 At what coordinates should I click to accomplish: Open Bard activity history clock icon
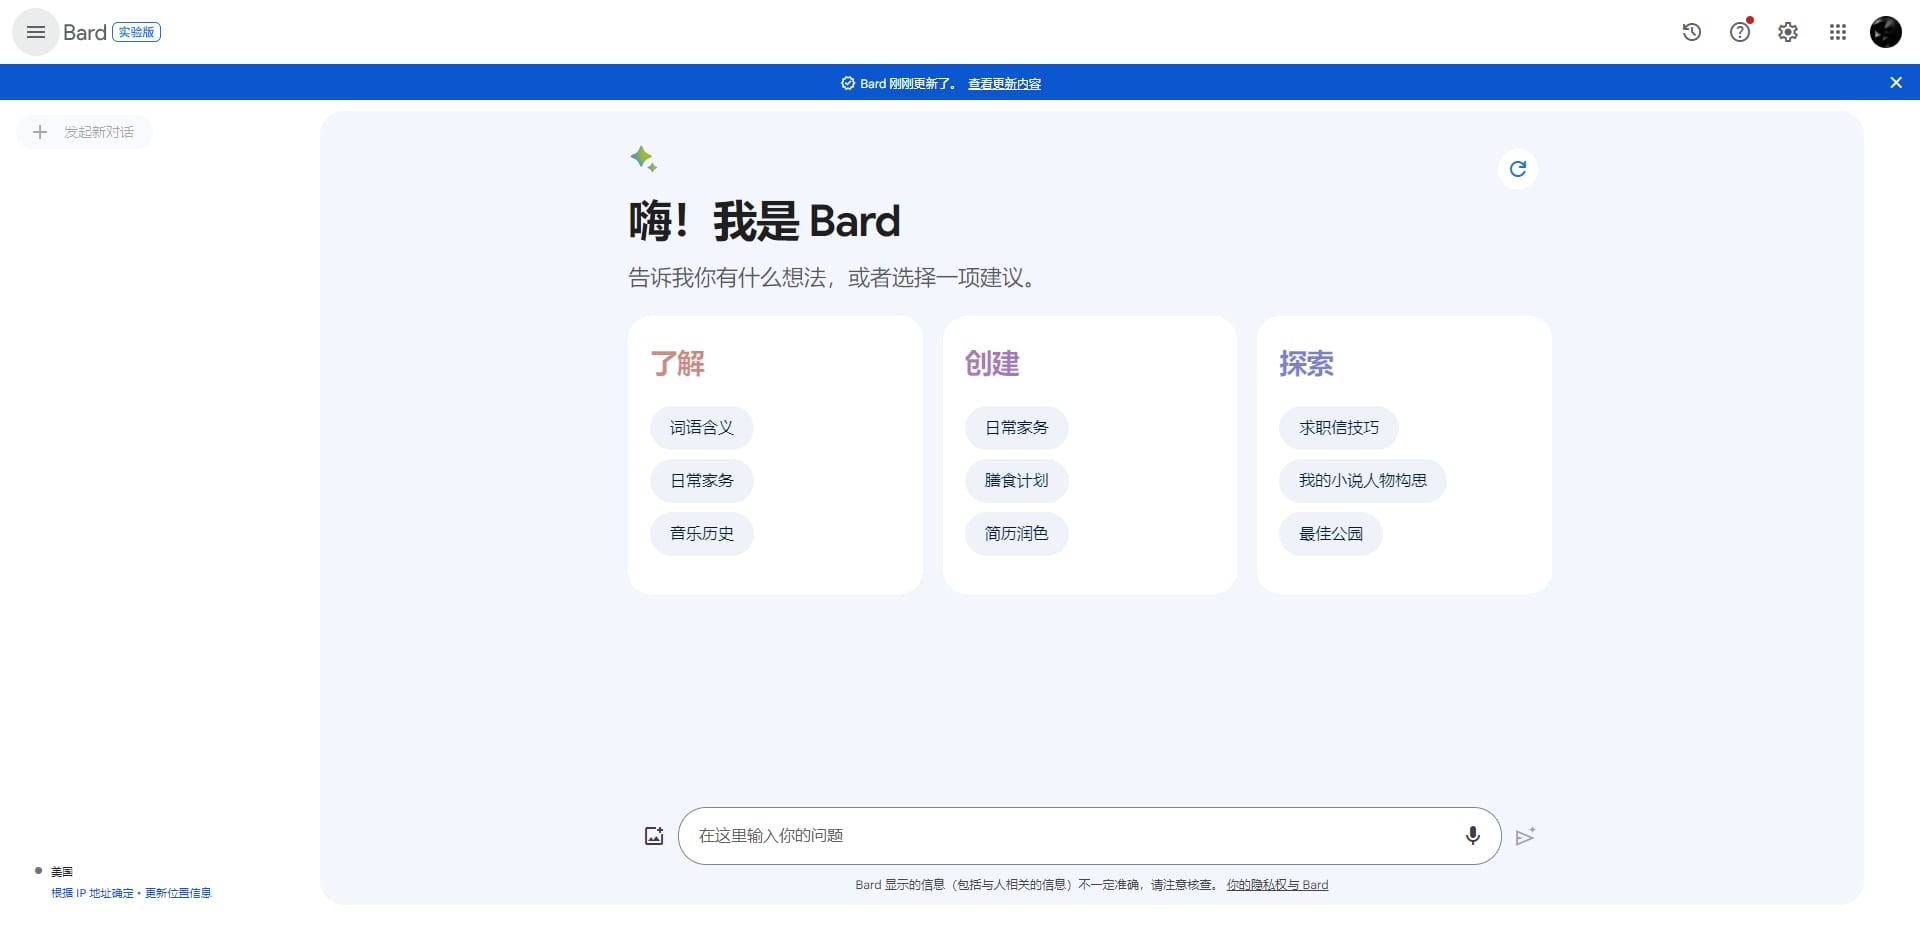pos(1692,32)
